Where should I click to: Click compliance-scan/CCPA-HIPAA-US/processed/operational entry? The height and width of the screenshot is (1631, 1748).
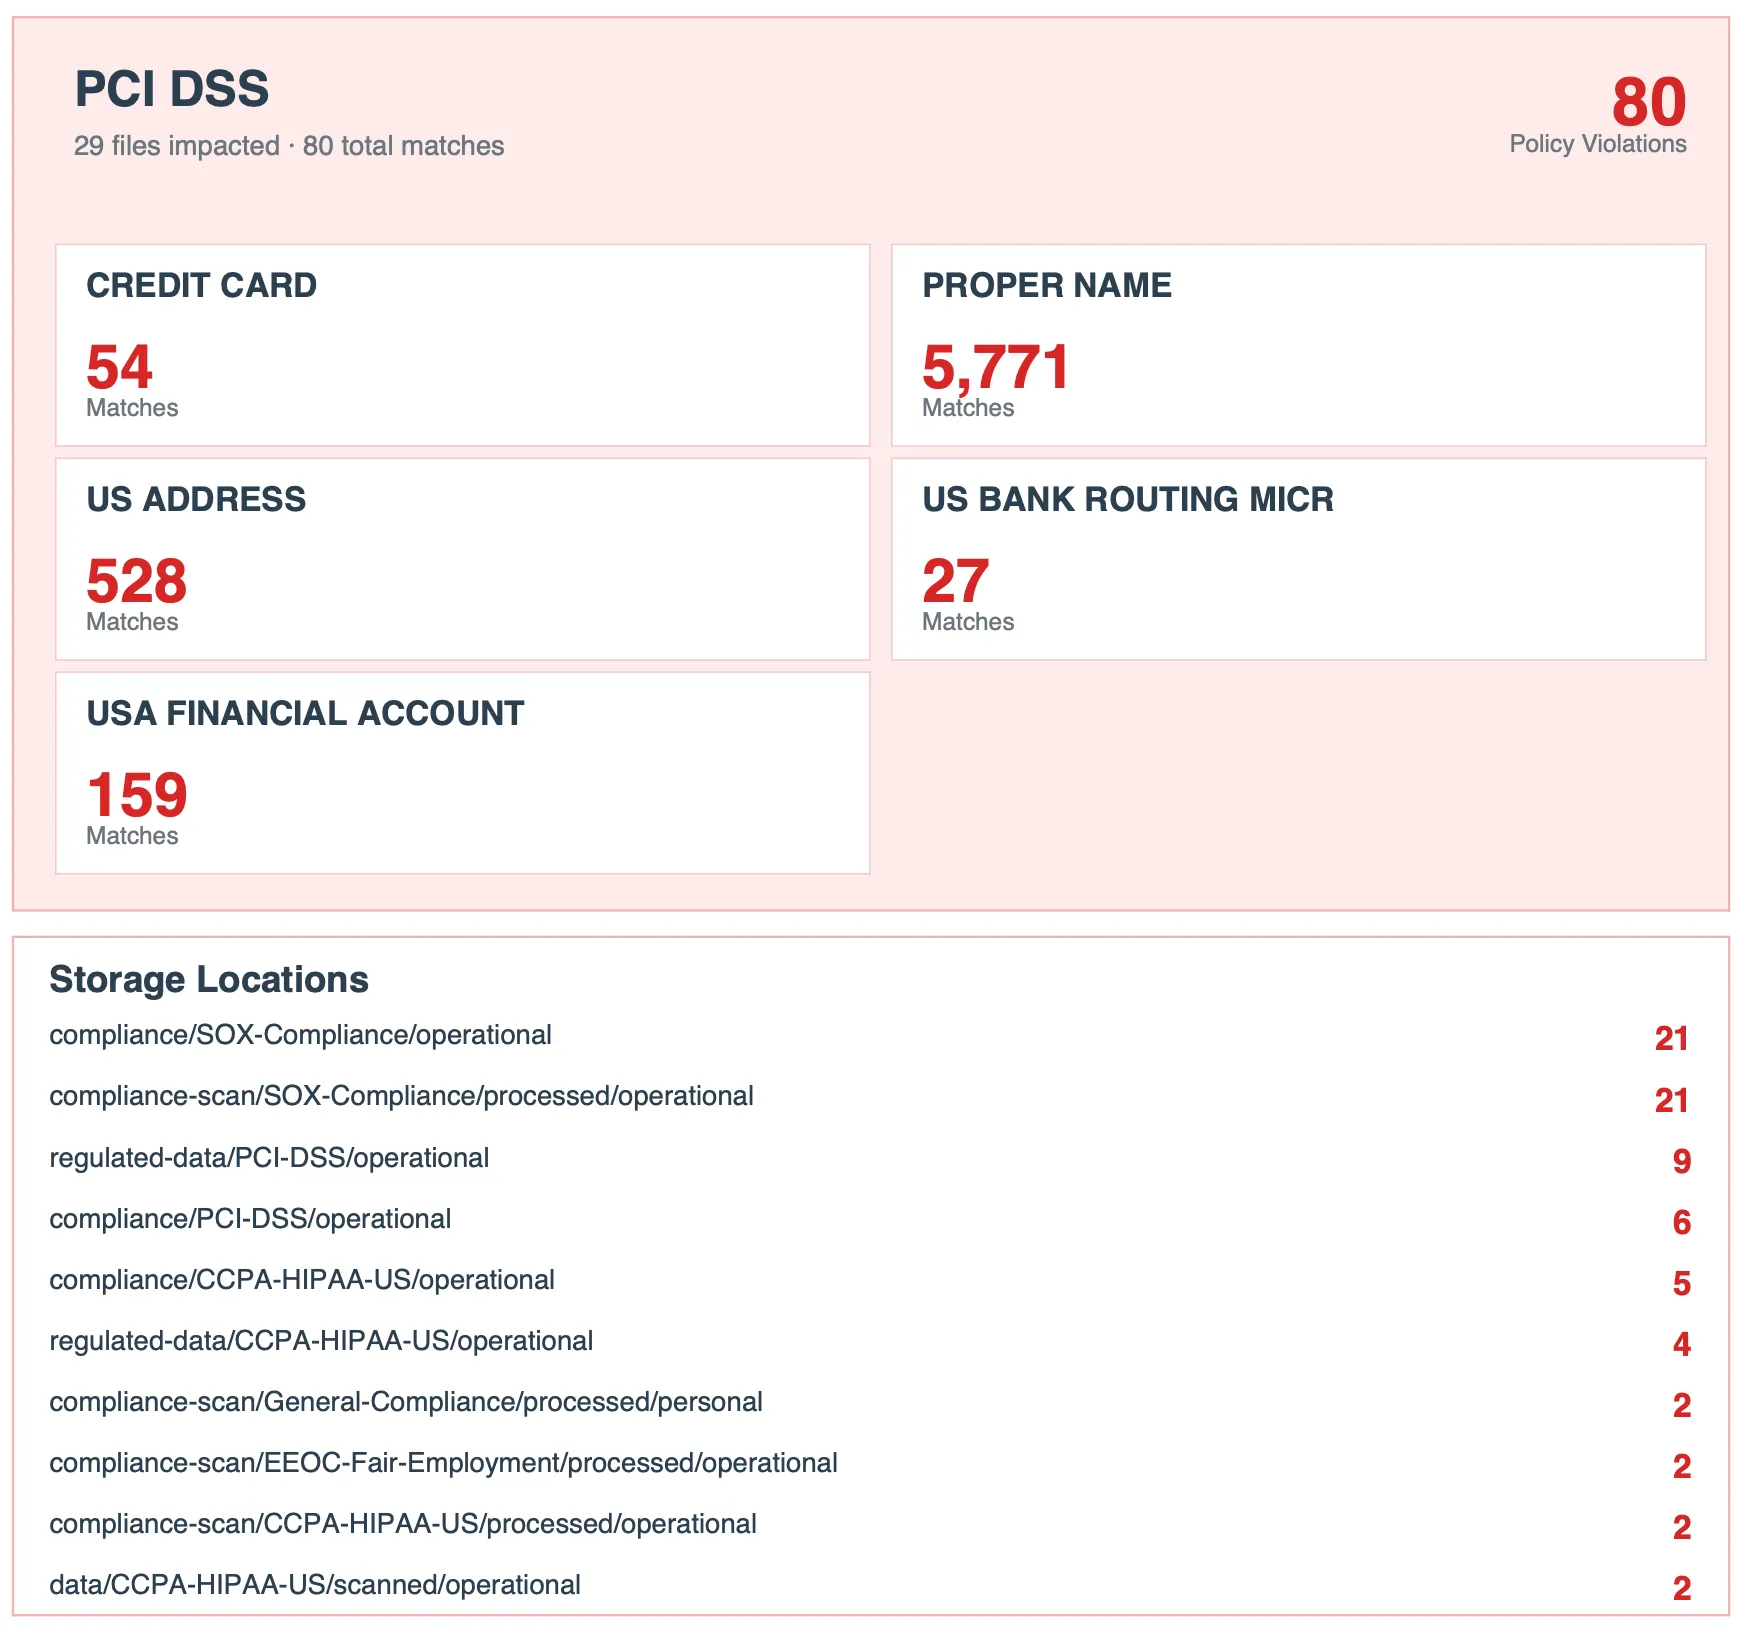[x=403, y=1525]
